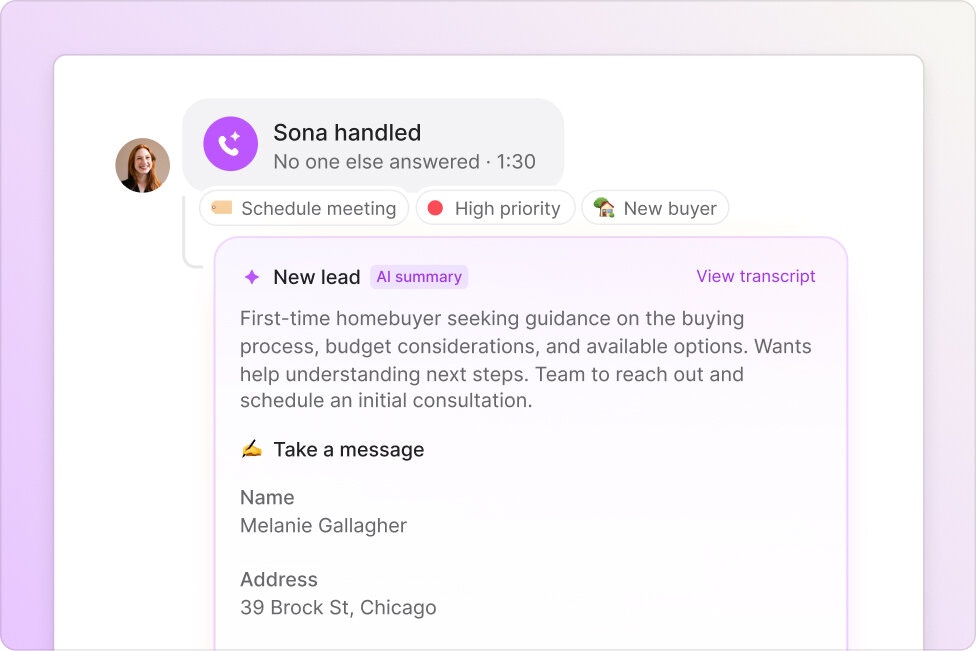
Task: Click the New lead heading
Action: tap(317, 277)
